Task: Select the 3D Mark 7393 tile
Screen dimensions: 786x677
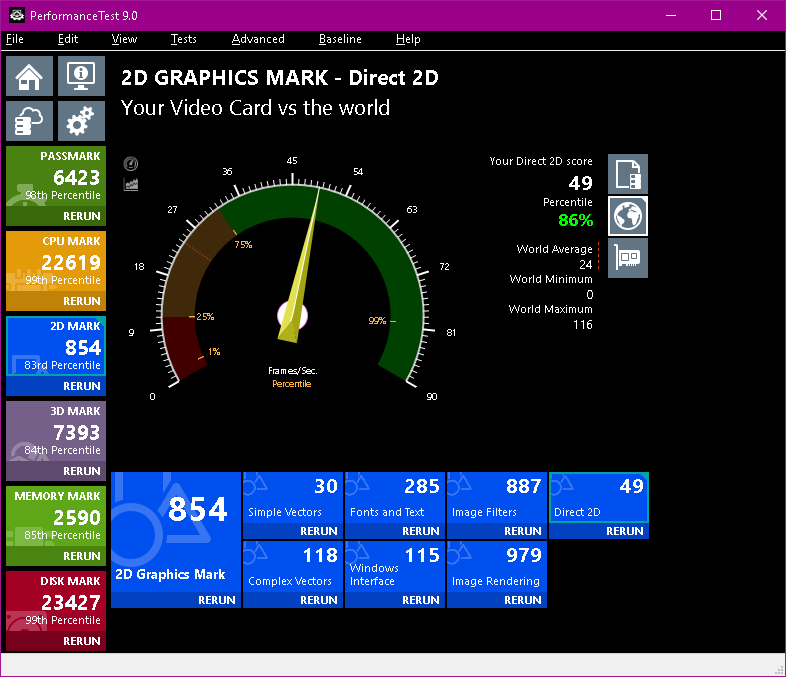Action: point(56,431)
